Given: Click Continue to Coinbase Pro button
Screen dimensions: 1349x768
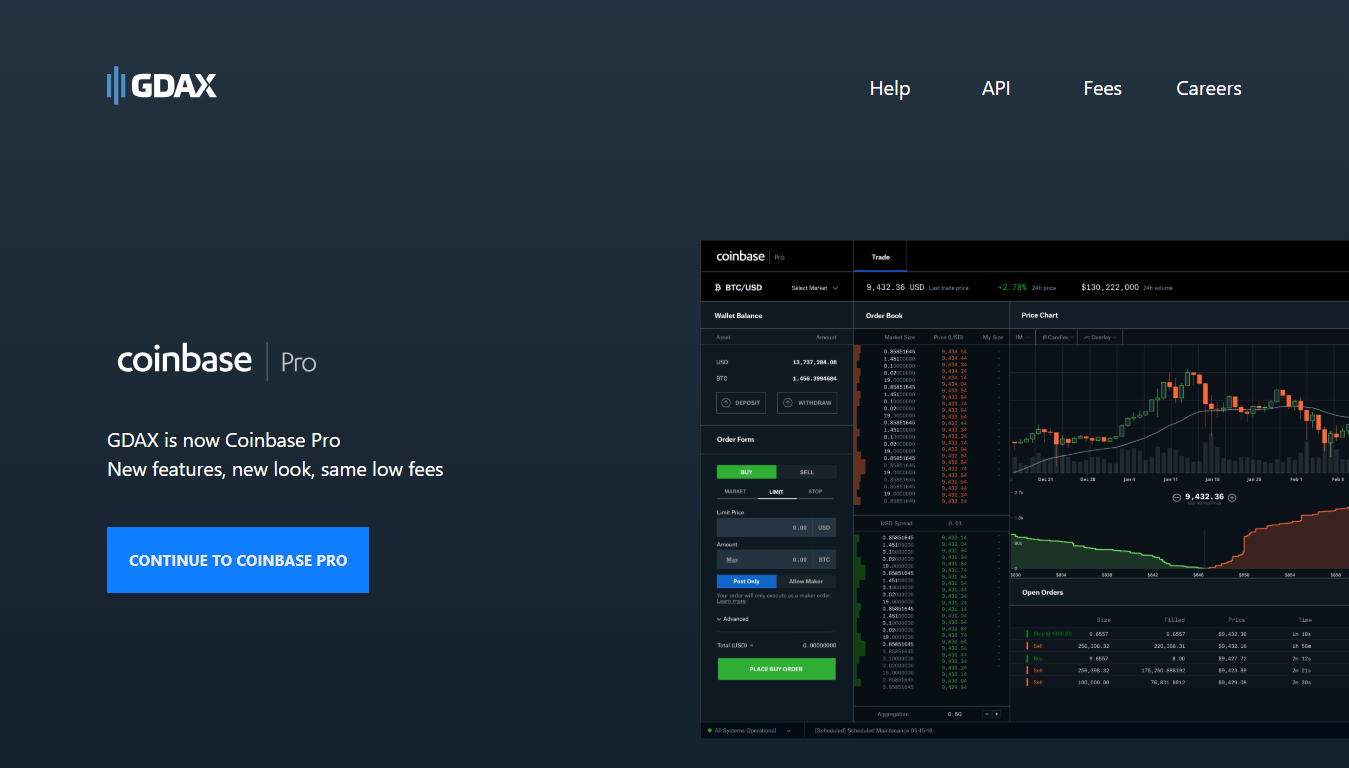Looking at the screenshot, I should pyautogui.click(x=238, y=560).
